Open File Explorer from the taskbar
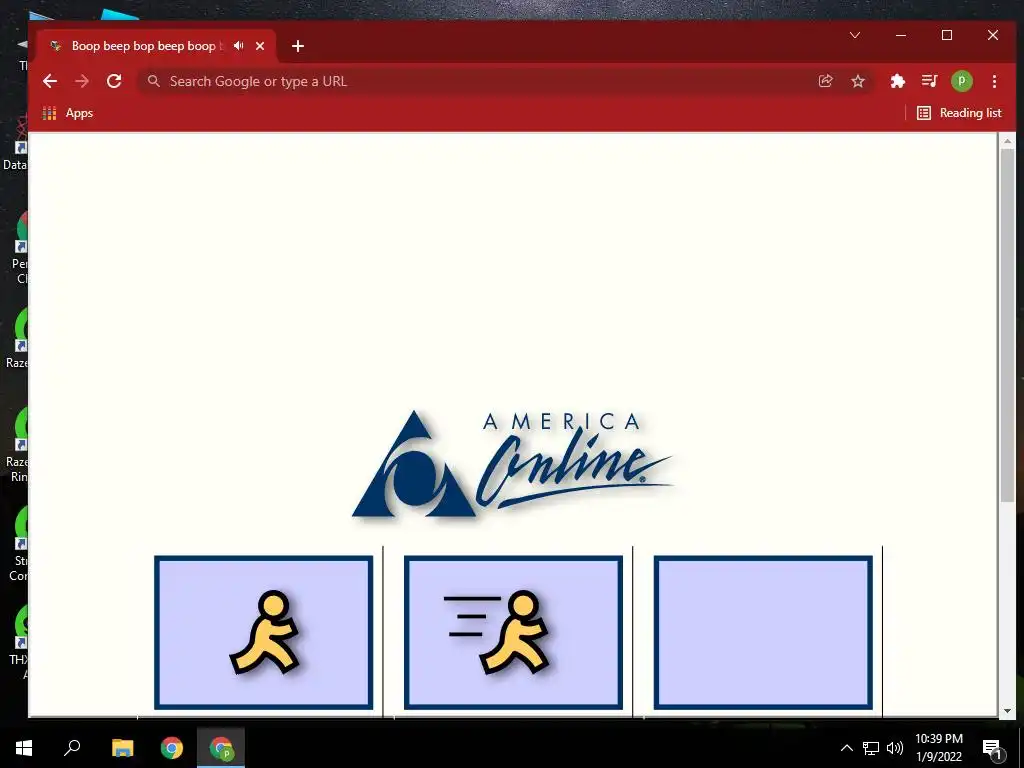This screenshot has width=1024, height=768. (122, 748)
